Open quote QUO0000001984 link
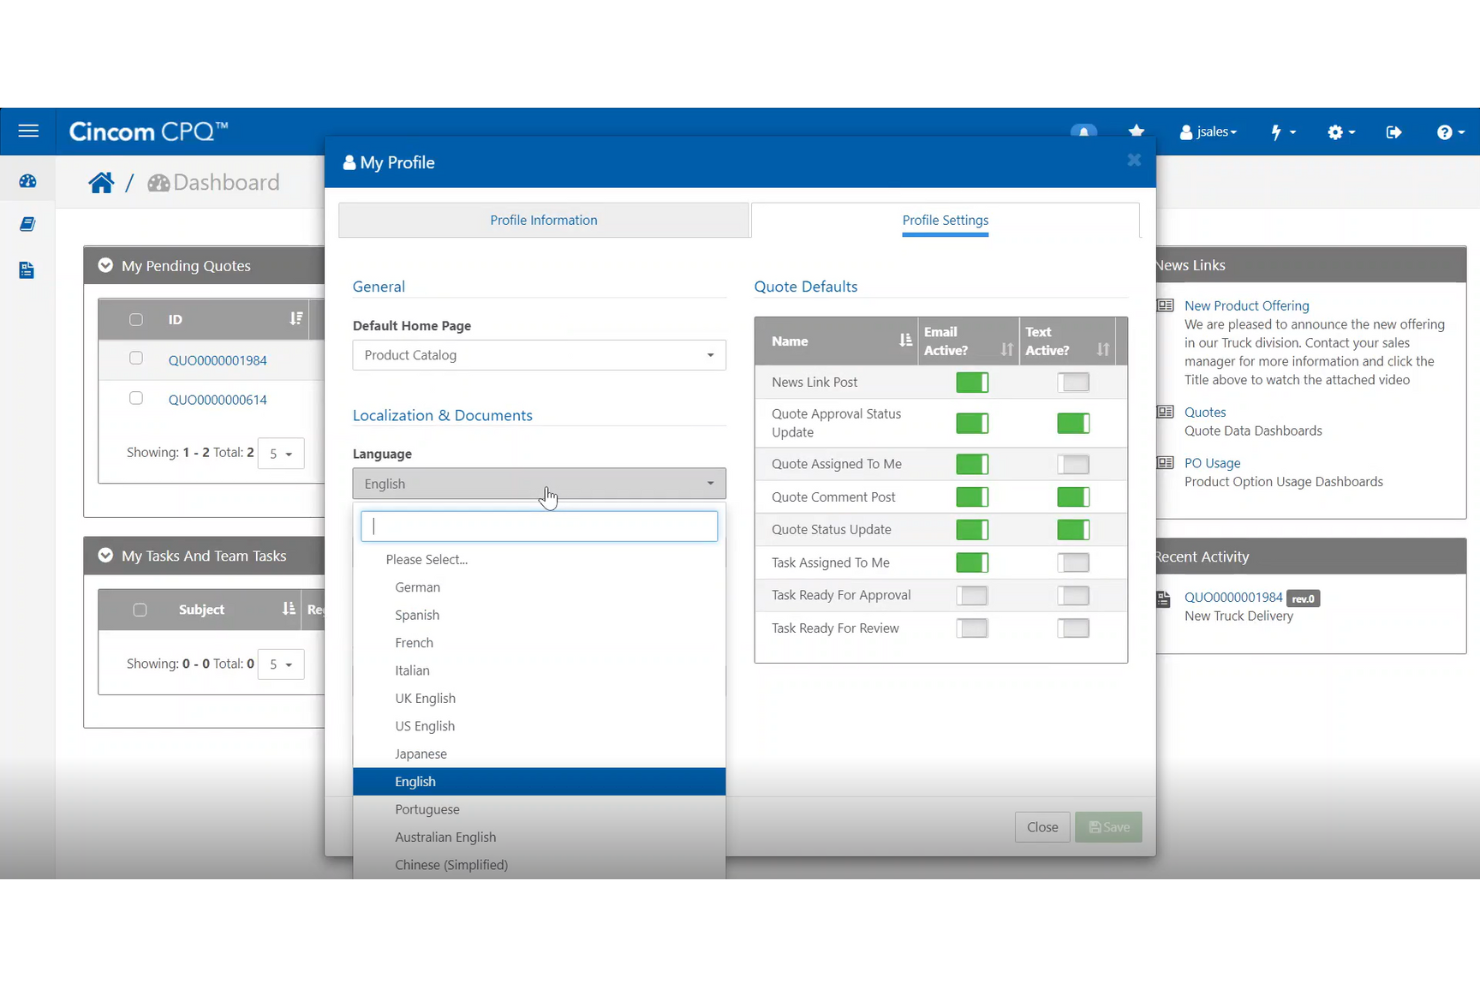The image size is (1480, 987). [217, 360]
